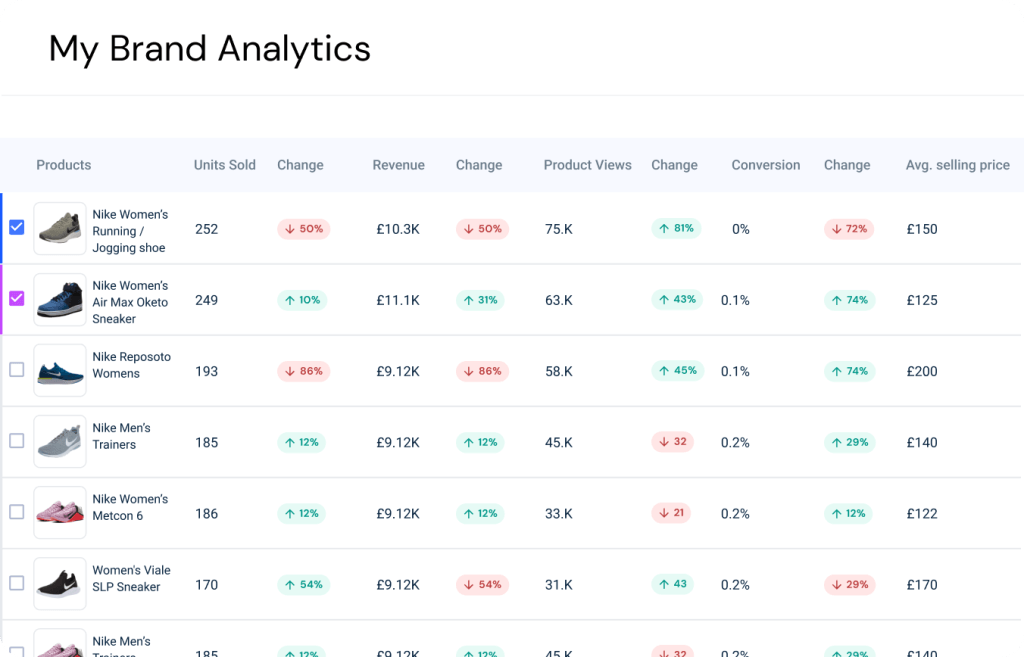
Task: Click the green 12% revenue increase badge for Nike Men's Trainers
Action: click(482, 442)
